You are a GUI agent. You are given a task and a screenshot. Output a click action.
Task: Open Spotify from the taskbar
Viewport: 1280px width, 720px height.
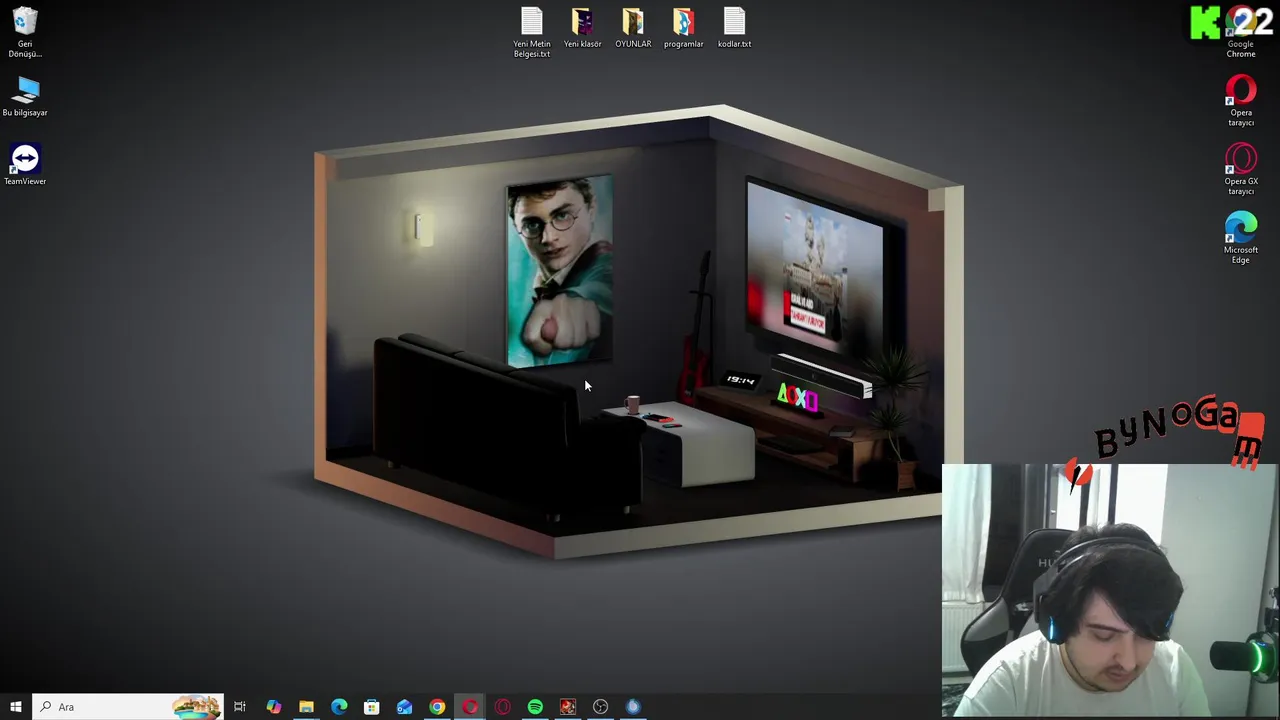pyautogui.click(x=535, y=707)
